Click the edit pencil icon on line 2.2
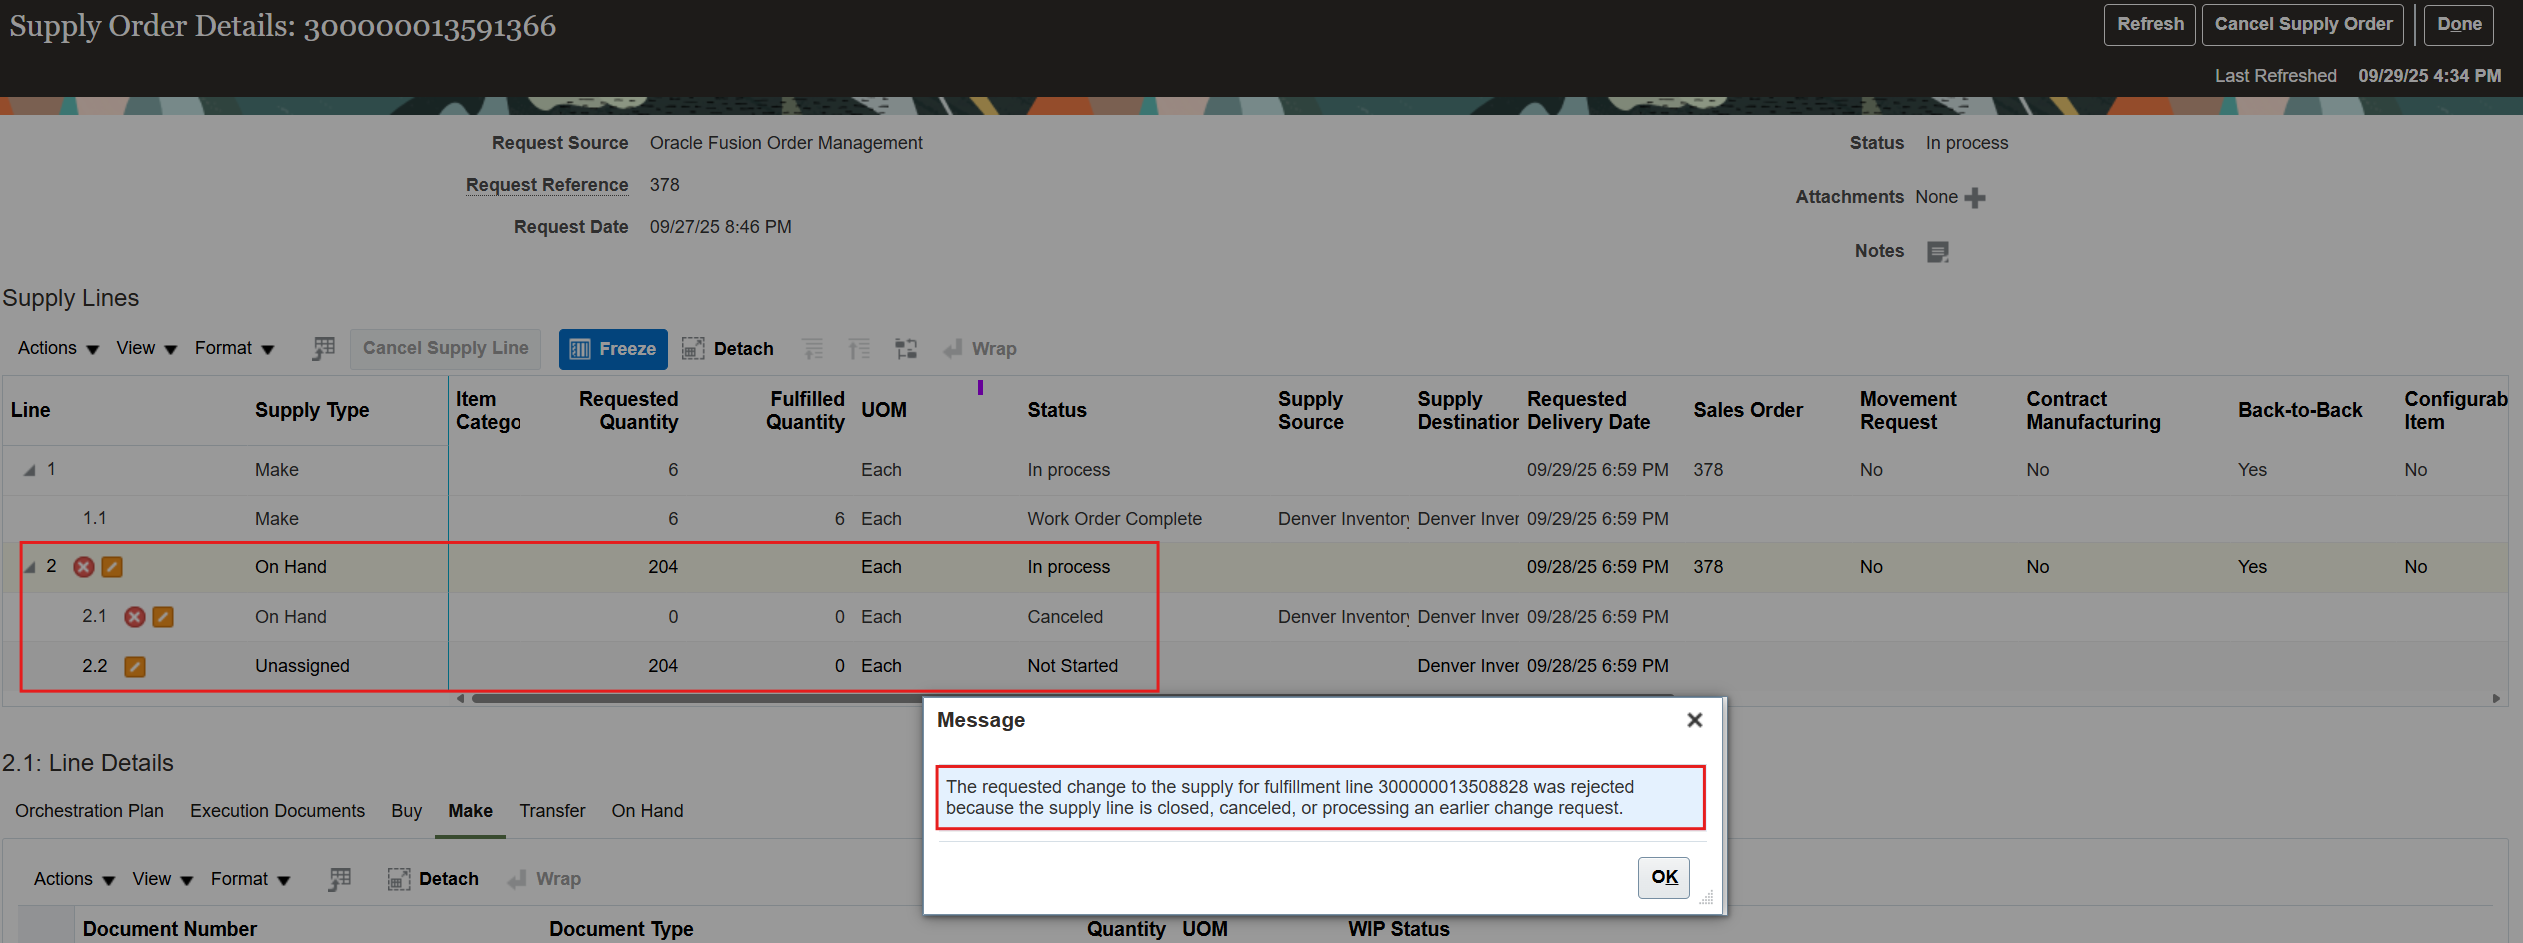The width and height of the screenshot is (2523, 943). click(135, 666)
